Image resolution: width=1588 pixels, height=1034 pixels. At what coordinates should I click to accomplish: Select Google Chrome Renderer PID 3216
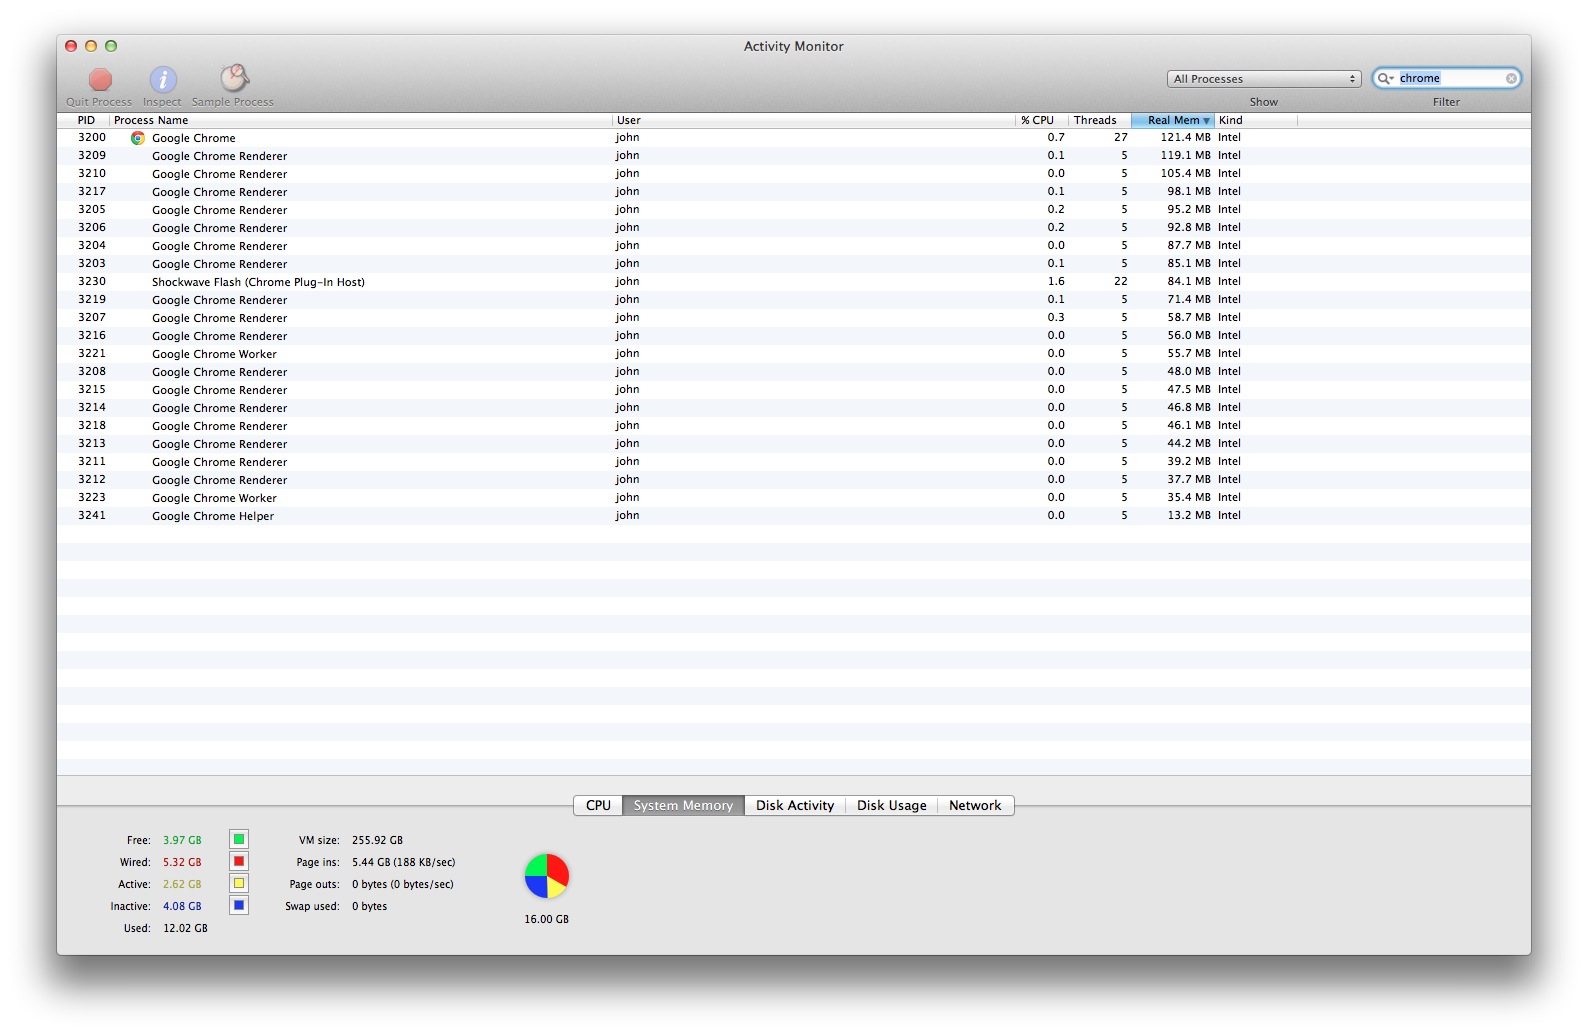[x=793, y=336]
